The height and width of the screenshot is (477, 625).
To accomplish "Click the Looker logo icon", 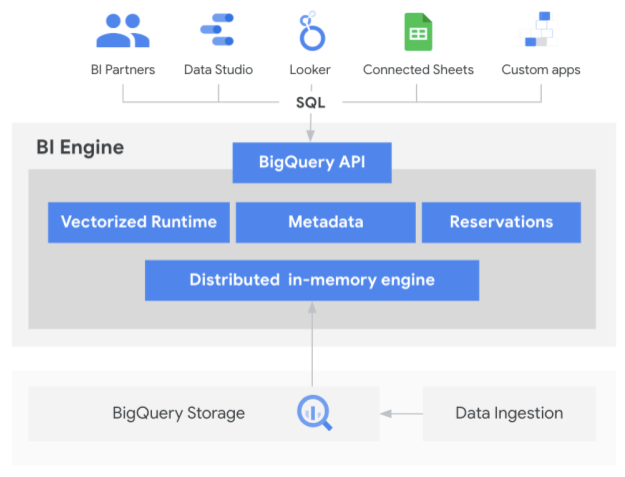I will pos(312,31).
